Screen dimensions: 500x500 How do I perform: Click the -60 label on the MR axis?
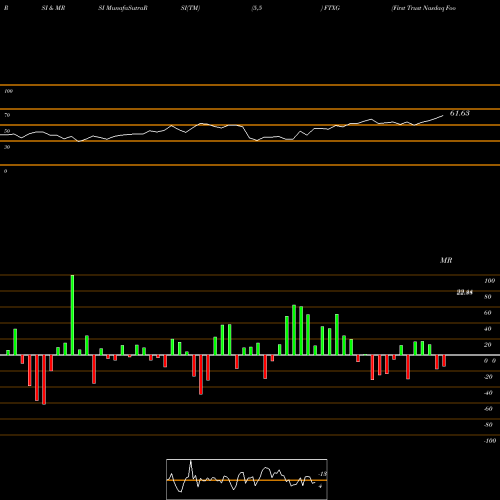(488, 409)
